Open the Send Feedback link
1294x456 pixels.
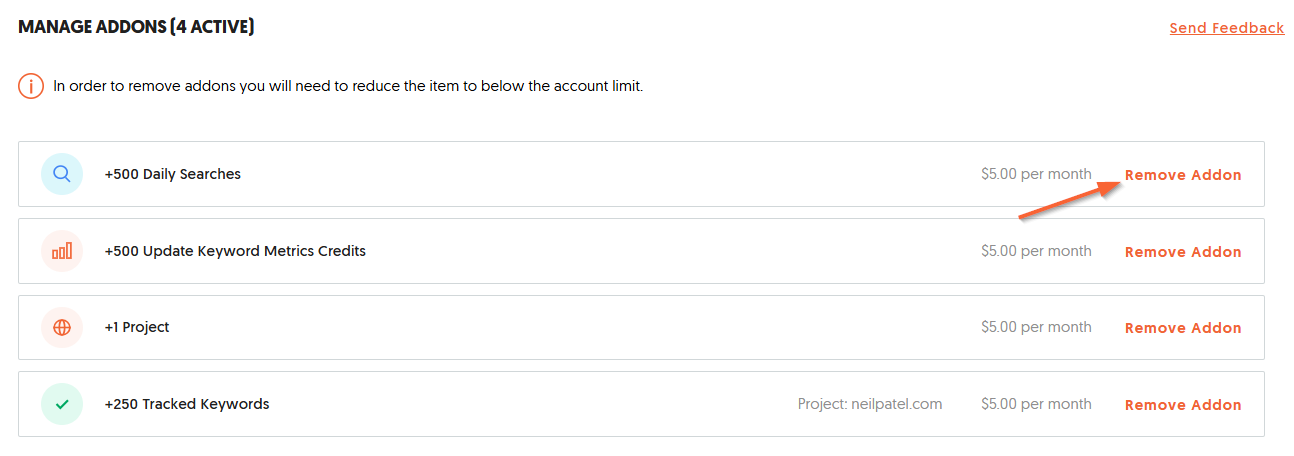click(1226, 28)
